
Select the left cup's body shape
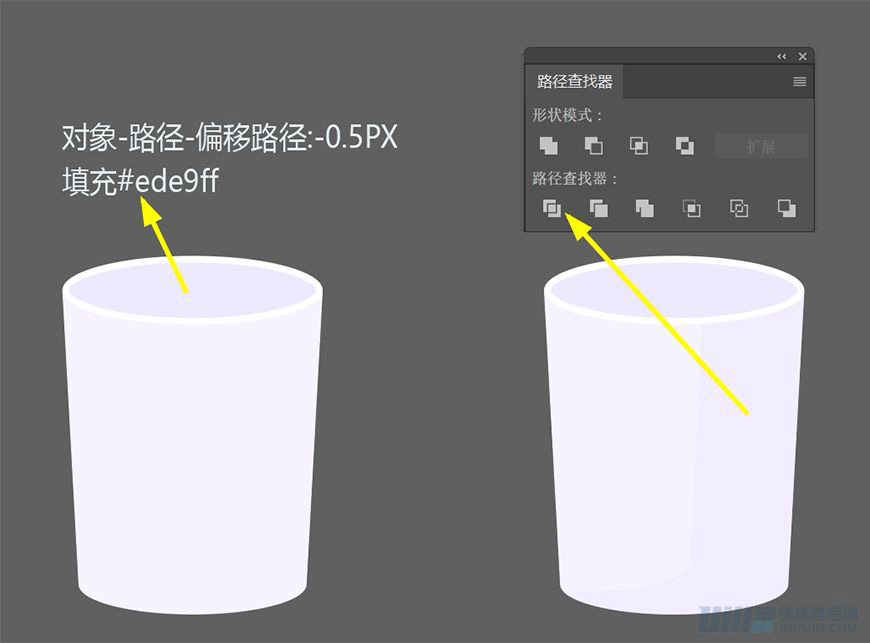192,450
